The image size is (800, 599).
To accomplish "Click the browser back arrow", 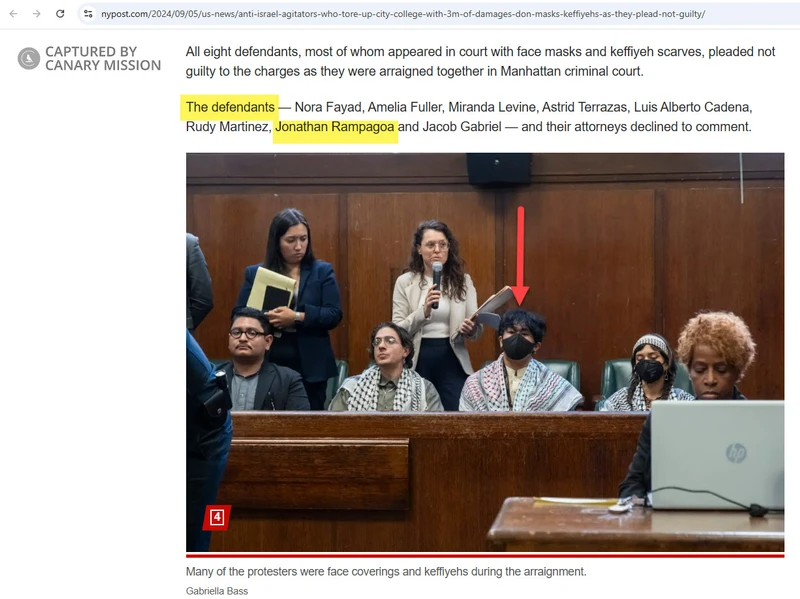I will click(x=13, y=14).
